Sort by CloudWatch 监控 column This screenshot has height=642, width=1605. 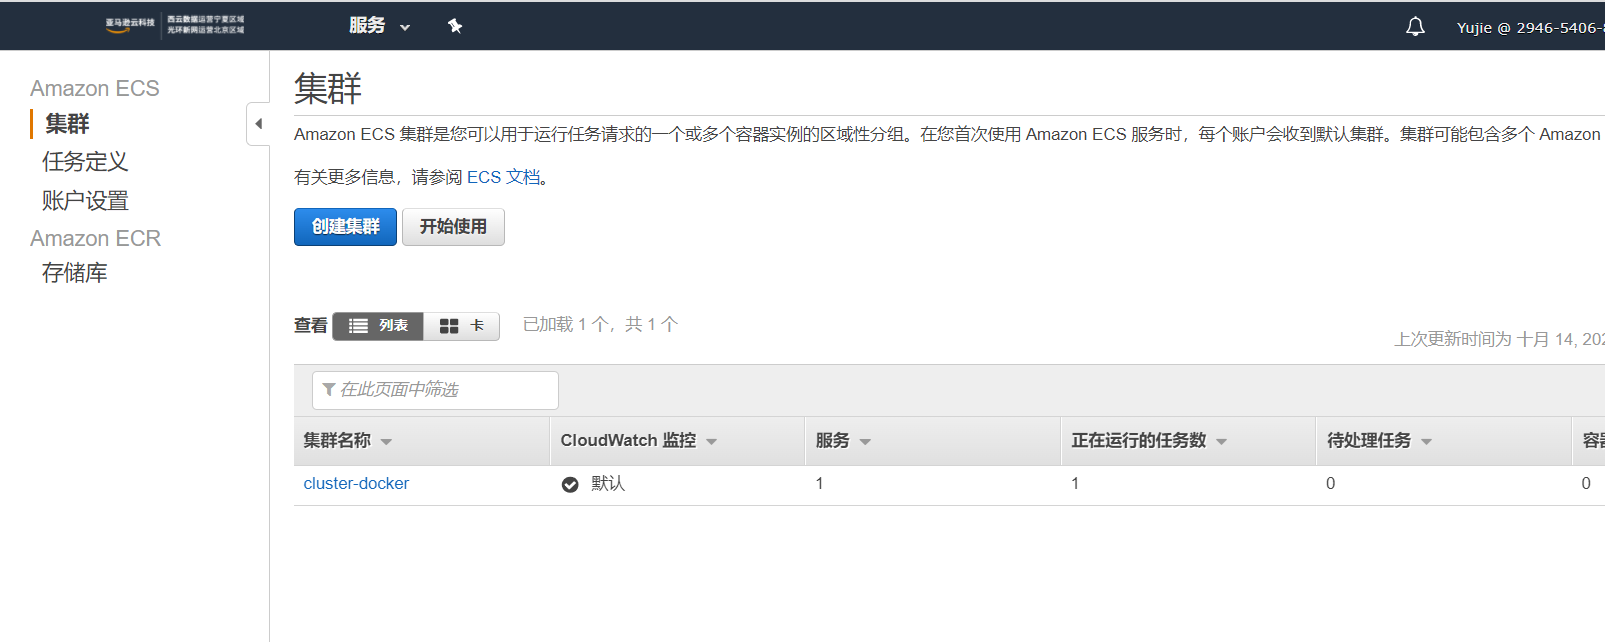click(638, 441)
